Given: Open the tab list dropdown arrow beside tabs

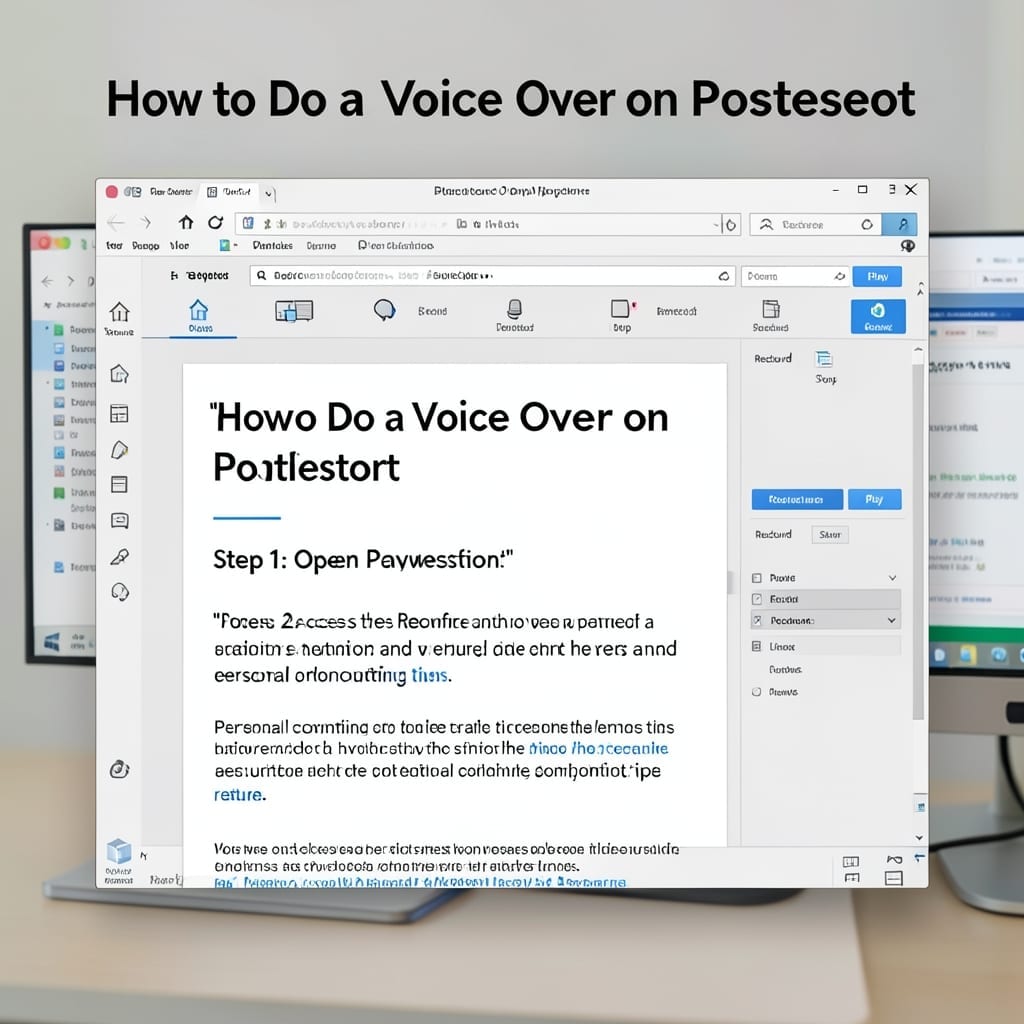Looking at the screenshot, I should click(268, 194).
